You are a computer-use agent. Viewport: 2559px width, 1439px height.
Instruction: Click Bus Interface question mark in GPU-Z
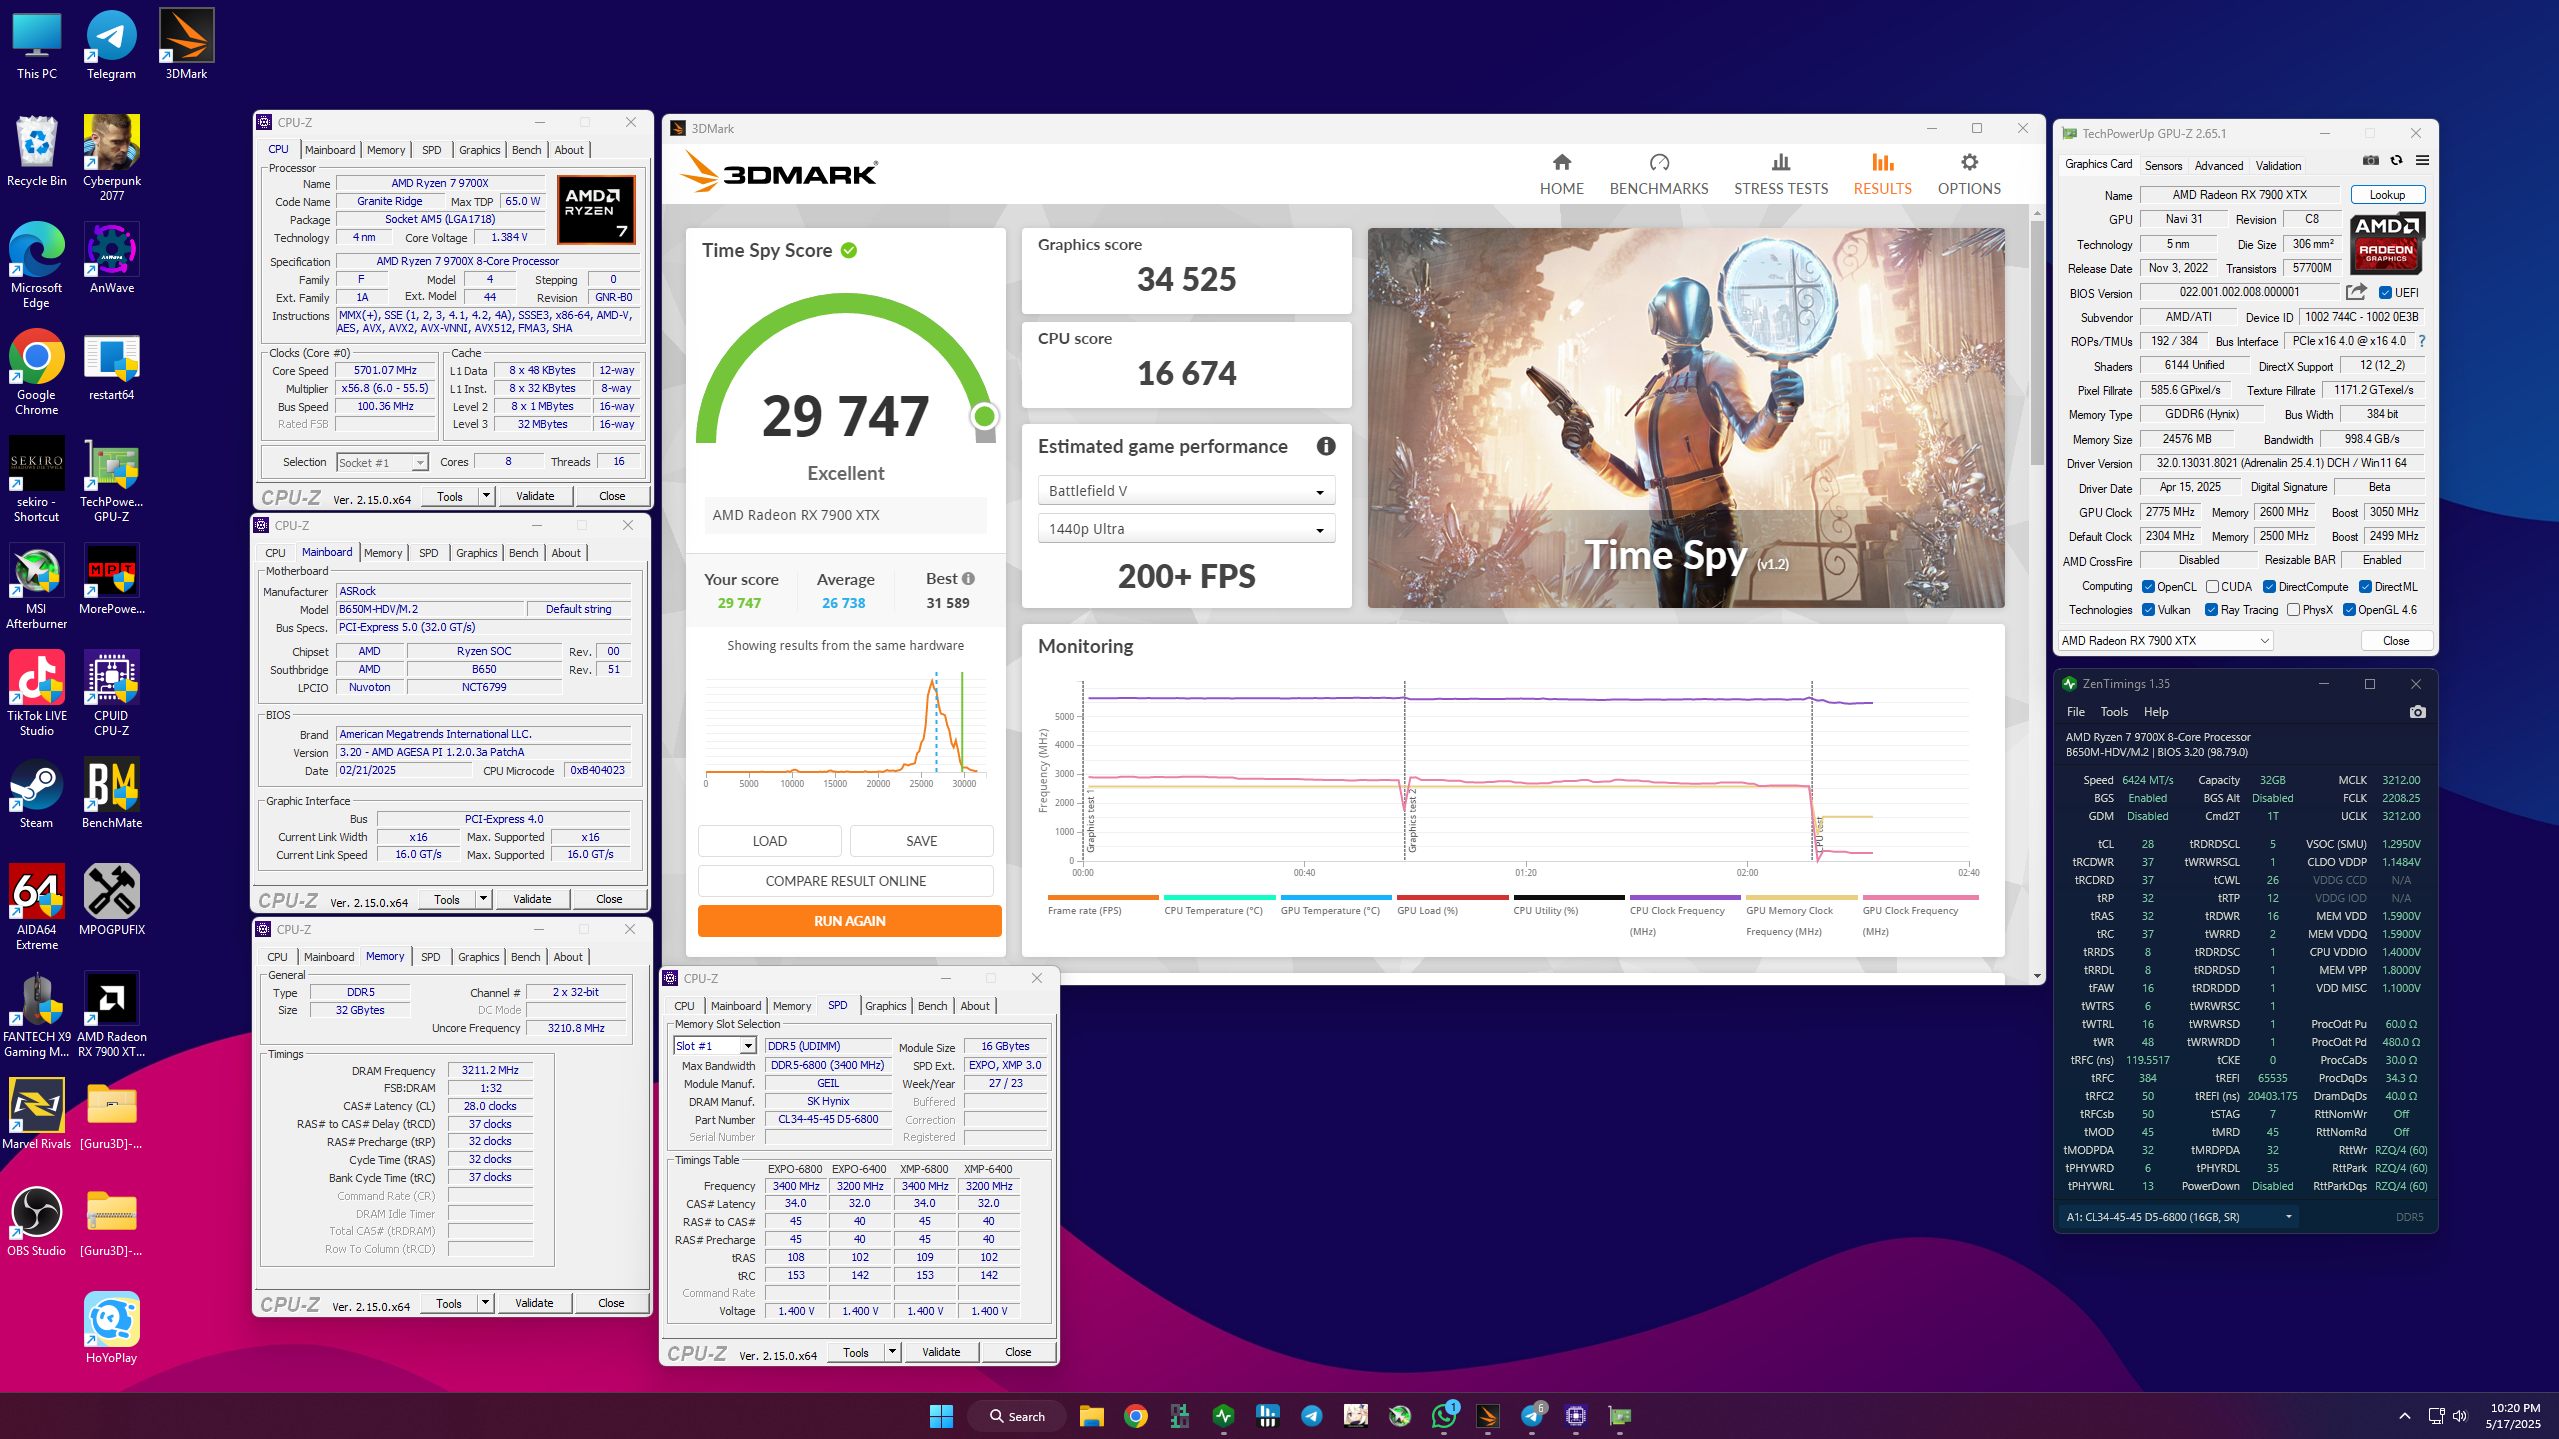(2421, 341)
